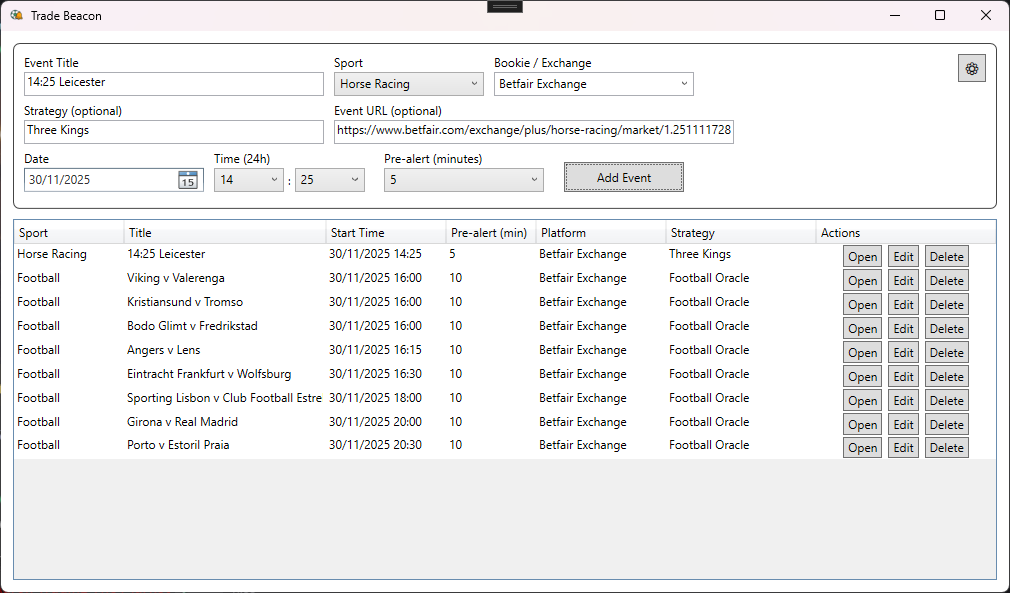
Task: Open the settings gear panel
Action: pos(971,68)
